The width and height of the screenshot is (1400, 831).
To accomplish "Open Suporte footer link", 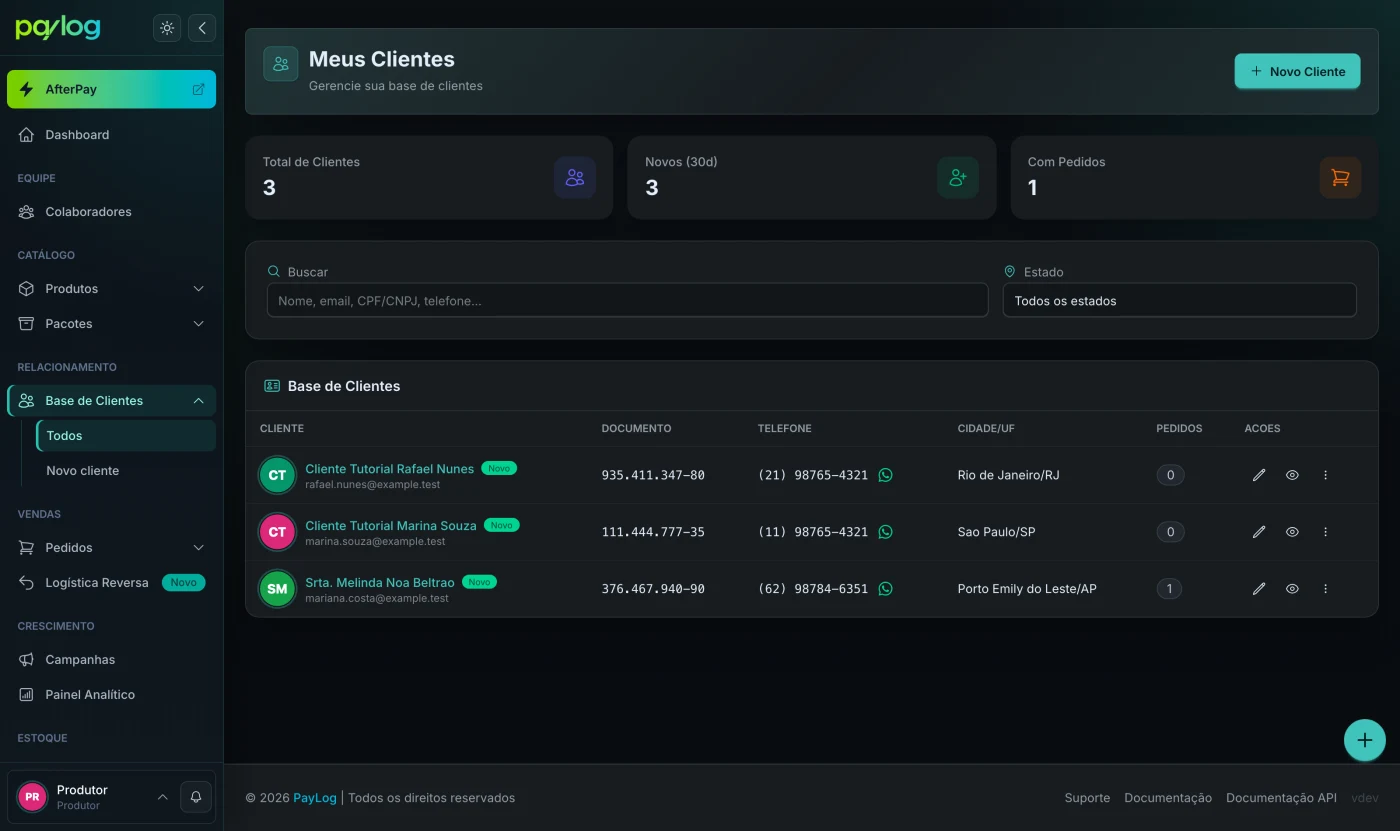I will [1087, 798].
